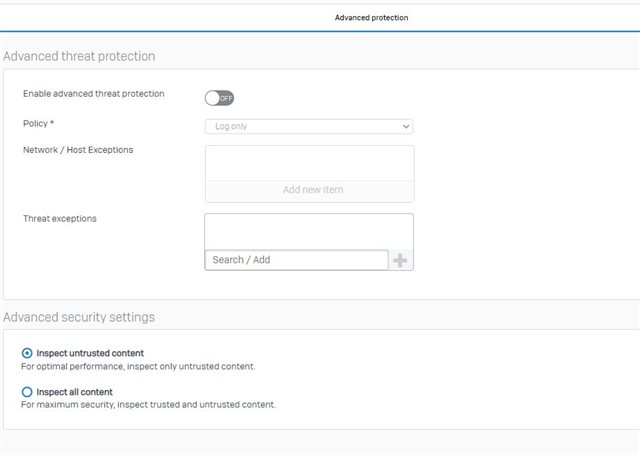Viewport: 640px width, 456px height.
Task: Focus the Search / Add threat exceptions field
Action: point(297,260)
